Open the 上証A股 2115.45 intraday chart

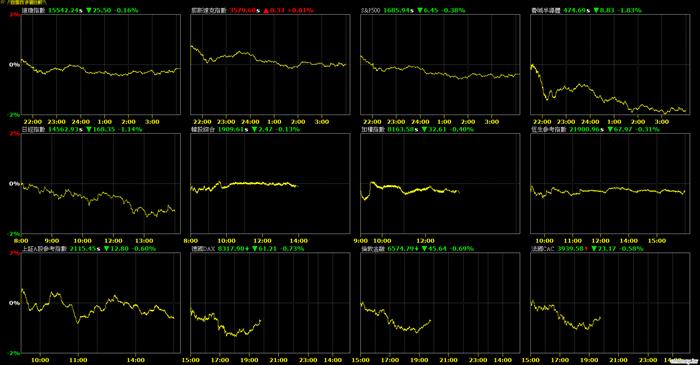(x=101, y=303)
